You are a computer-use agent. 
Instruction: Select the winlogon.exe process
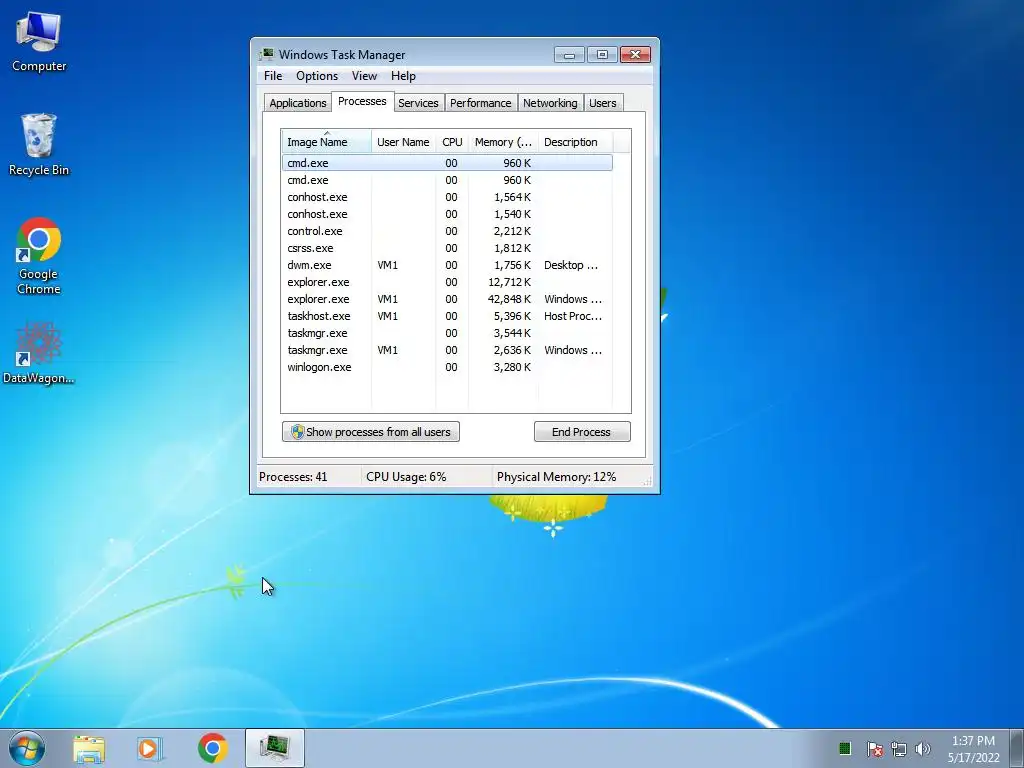point(447,366)
